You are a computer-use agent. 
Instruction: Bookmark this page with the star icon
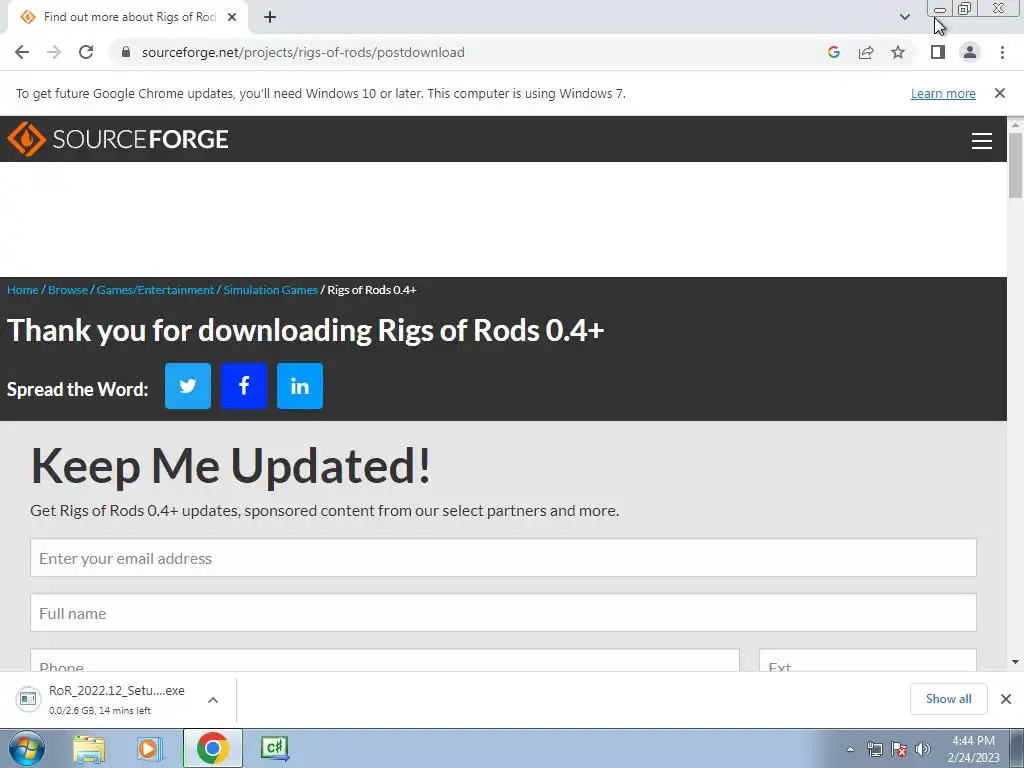(x=898, y=52)
